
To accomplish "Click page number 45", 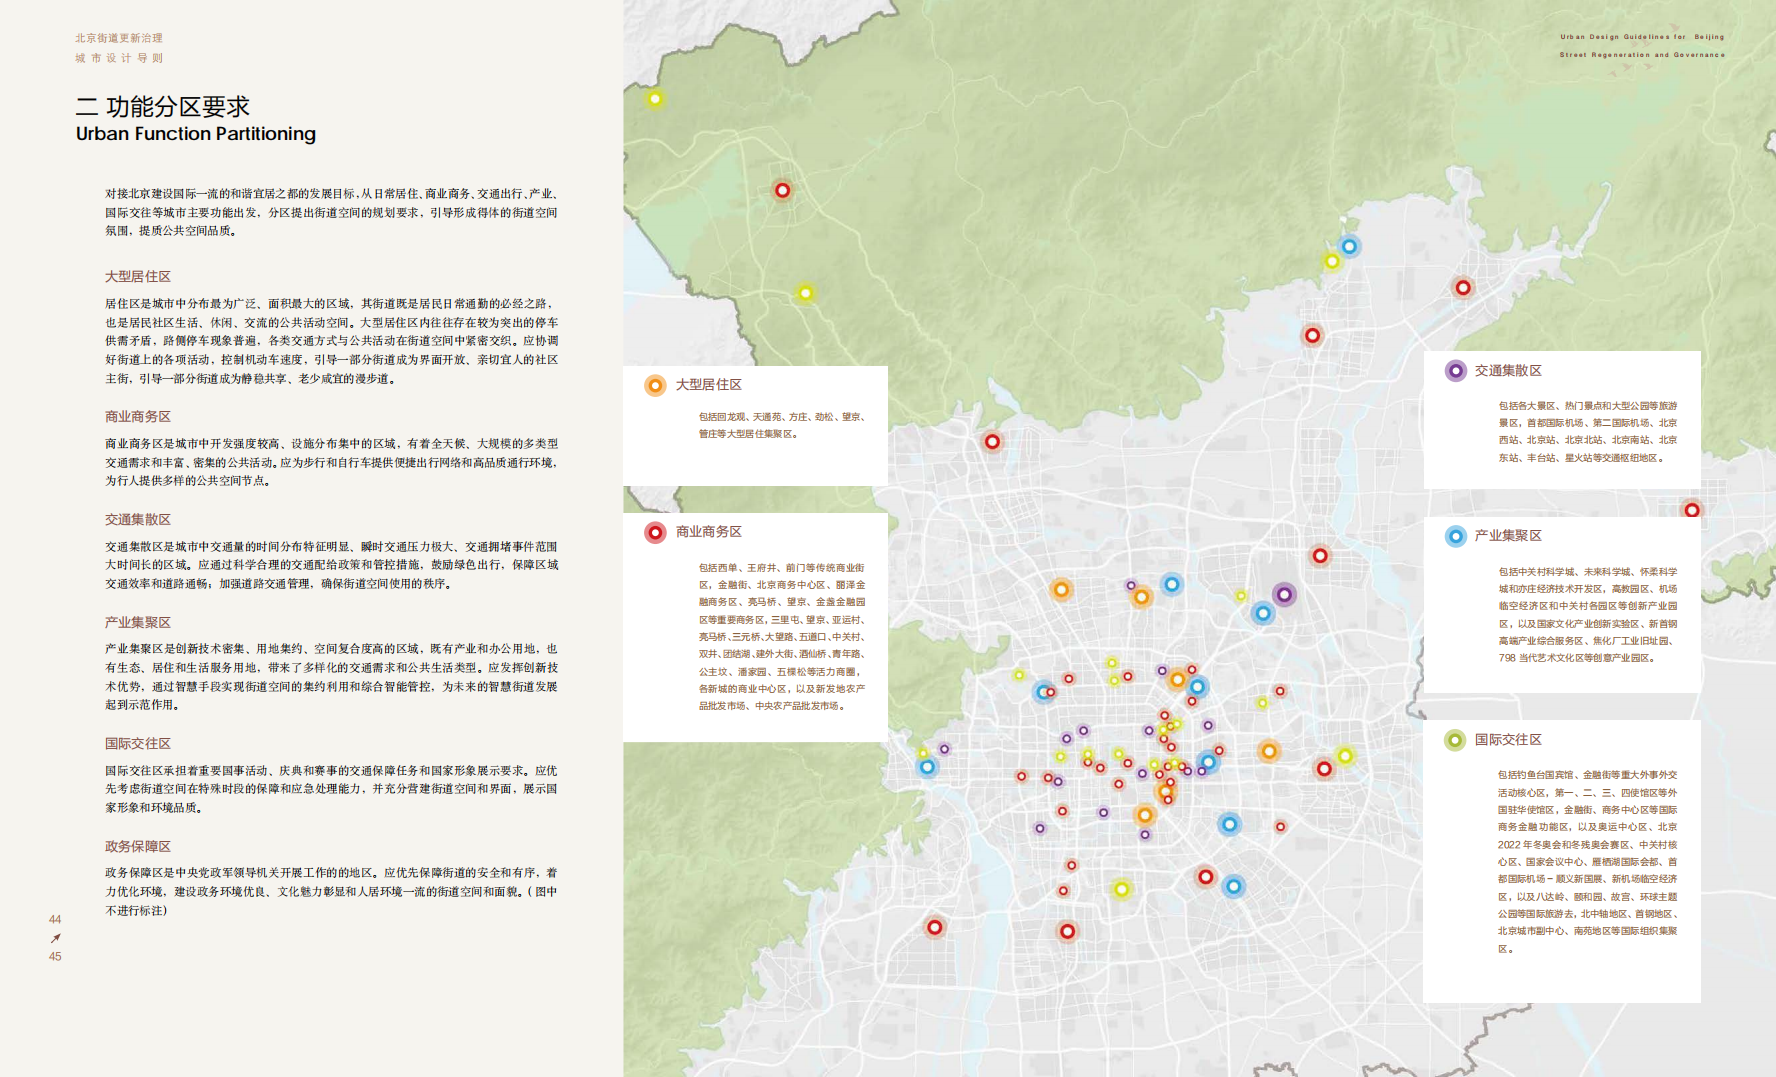I will (x=55, y=957).
